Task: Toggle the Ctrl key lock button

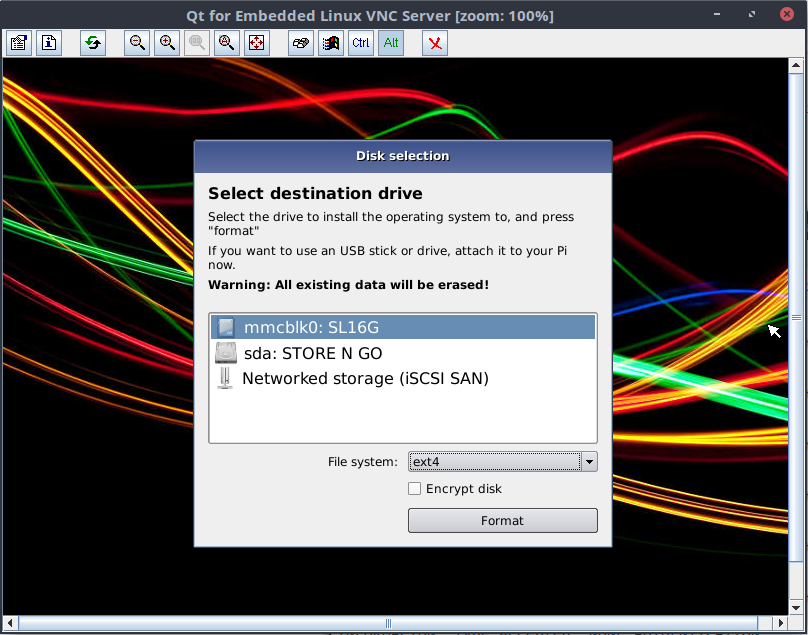Action: pos(361,43)
